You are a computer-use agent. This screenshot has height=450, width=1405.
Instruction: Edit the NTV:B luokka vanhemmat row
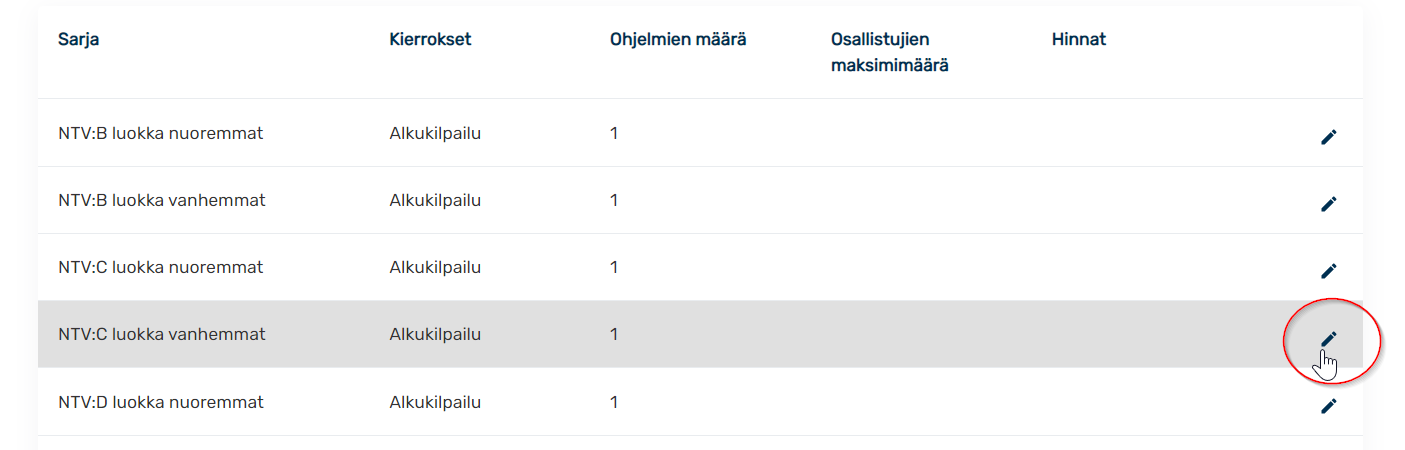(1328, 204)
